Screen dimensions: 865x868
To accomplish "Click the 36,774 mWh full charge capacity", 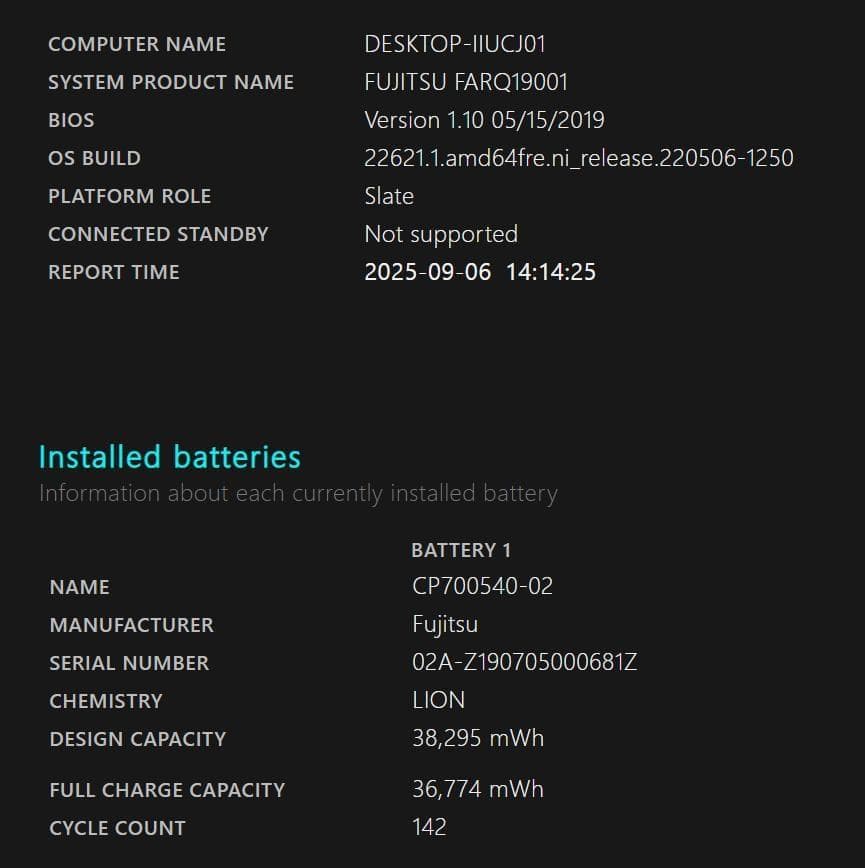I will click(x=478, y=789).
